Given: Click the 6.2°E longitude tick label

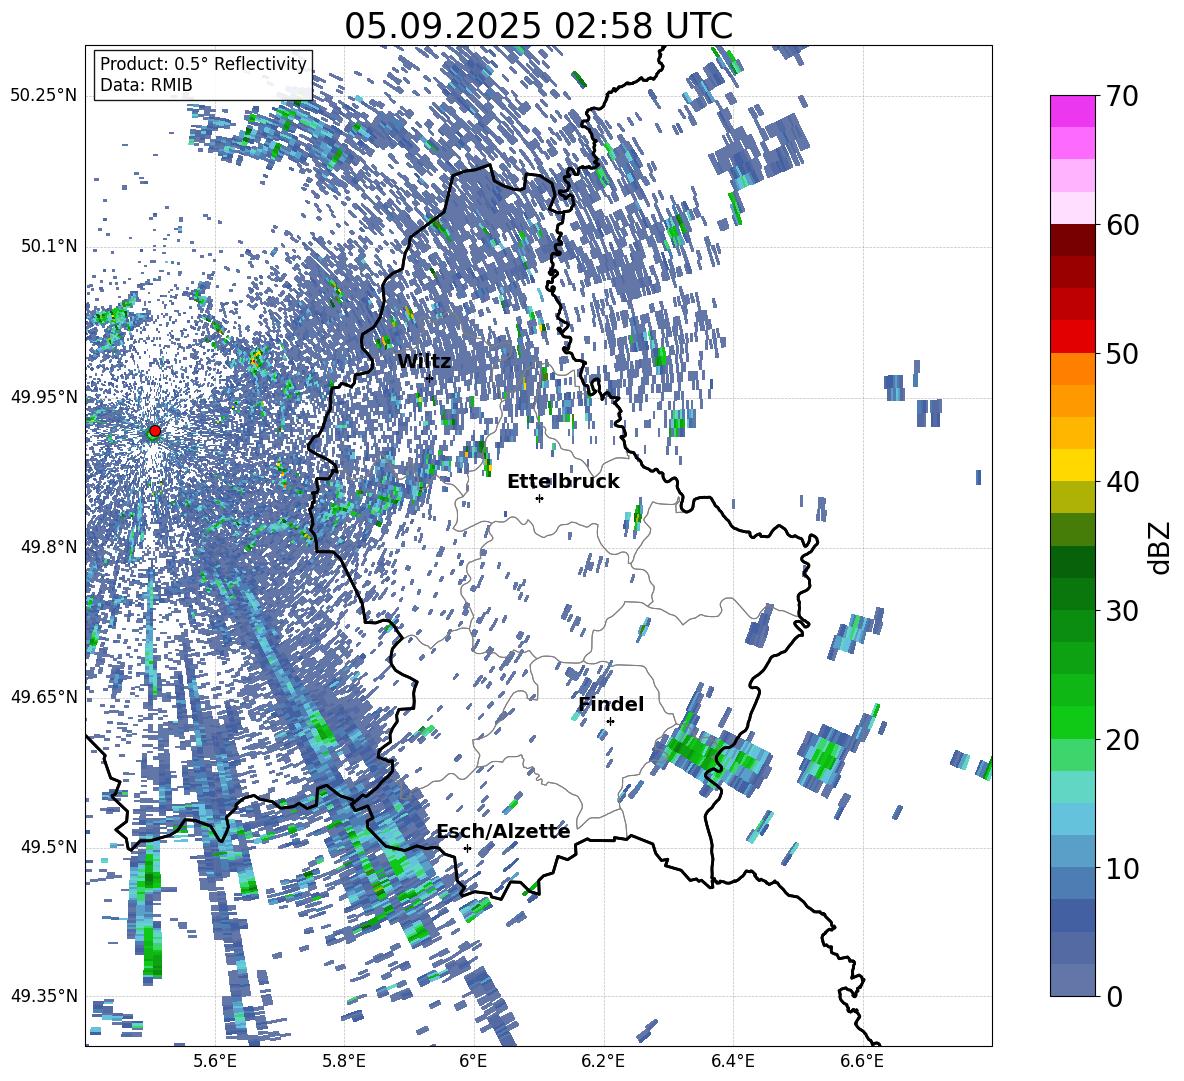Looking at the screenshot, I should tap(603, 1061).
